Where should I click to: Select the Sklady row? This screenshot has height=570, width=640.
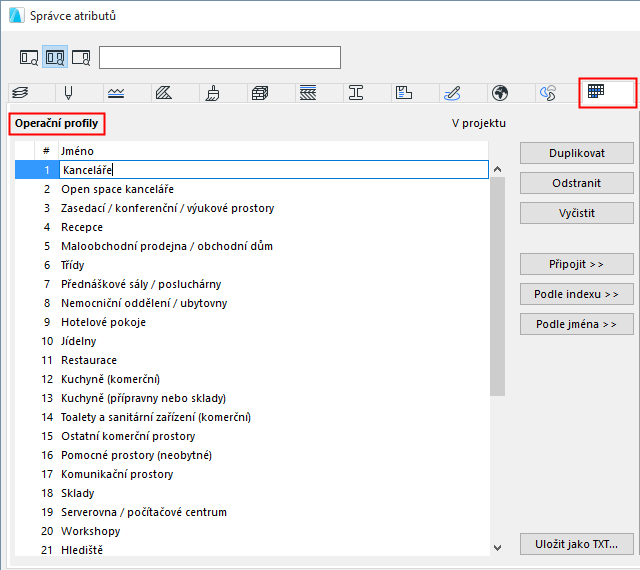pos(251,493)
